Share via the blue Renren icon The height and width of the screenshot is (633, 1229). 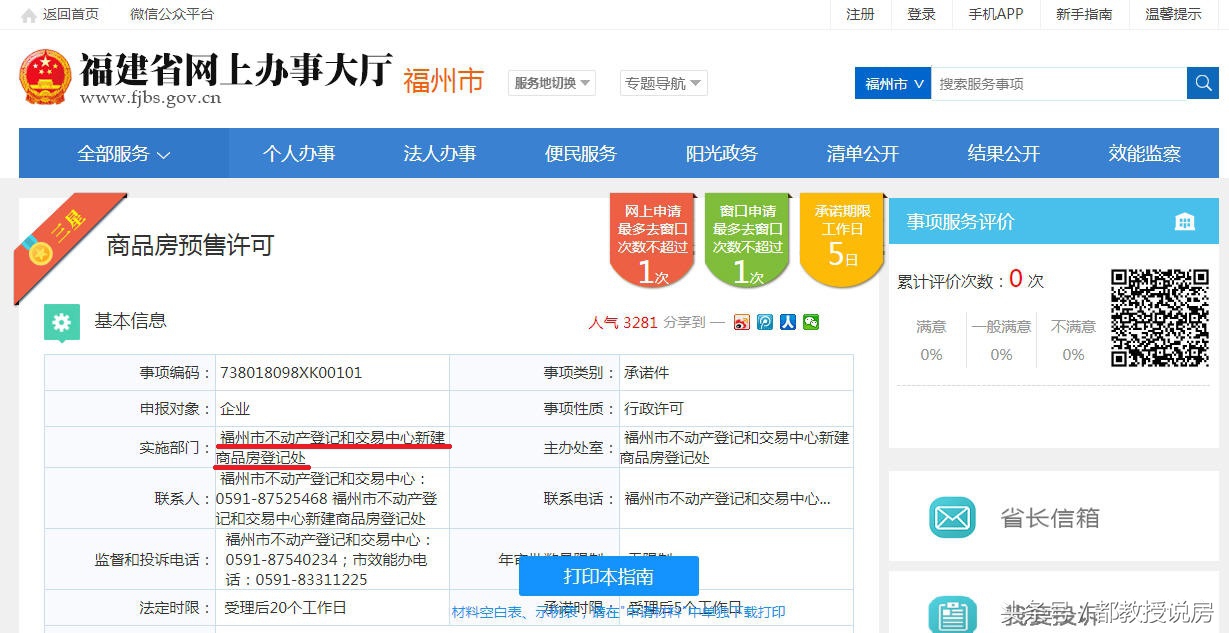788,322
